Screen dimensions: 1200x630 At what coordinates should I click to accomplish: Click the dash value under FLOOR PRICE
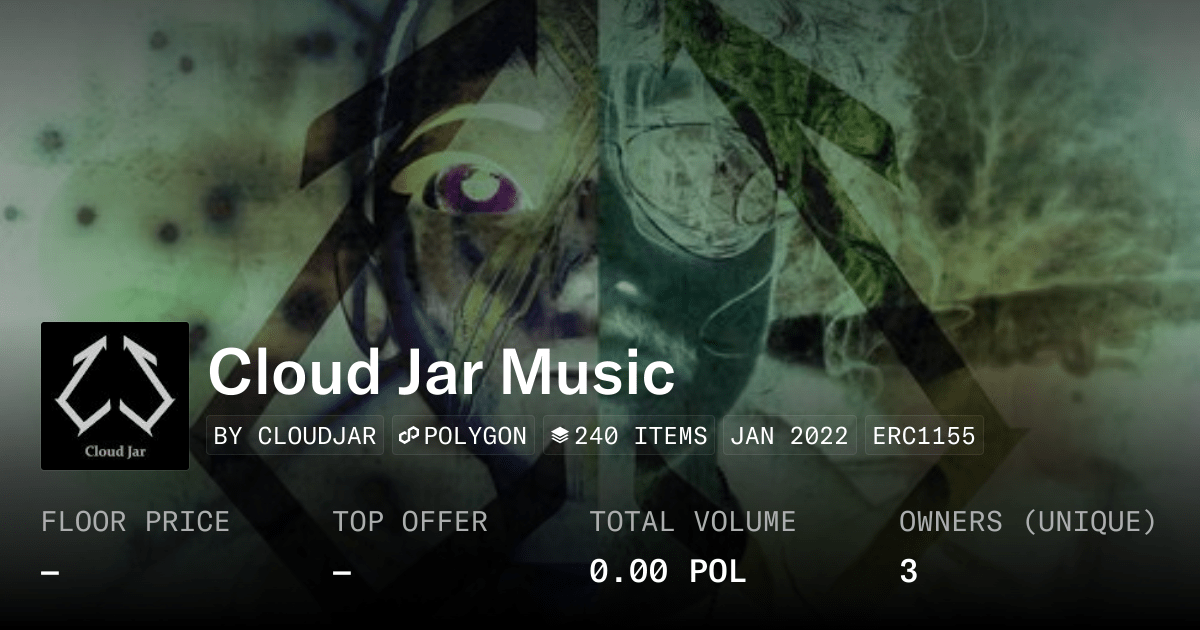tap(50, 572)
